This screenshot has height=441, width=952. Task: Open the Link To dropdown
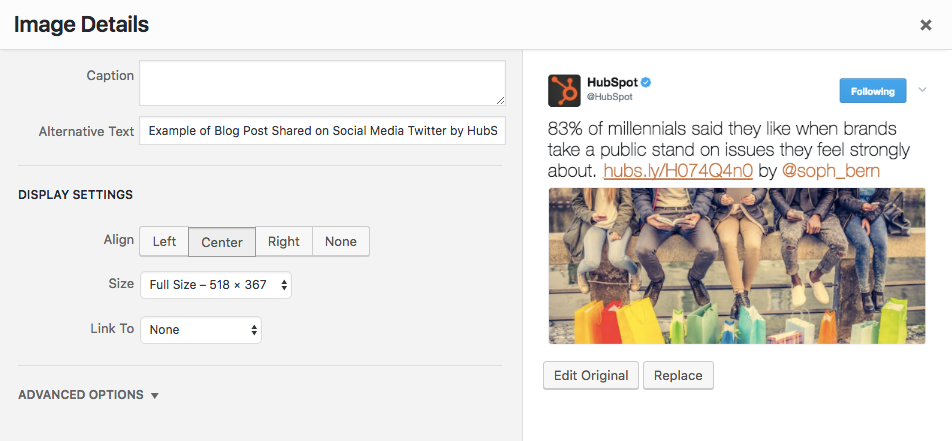pos(201,329)
